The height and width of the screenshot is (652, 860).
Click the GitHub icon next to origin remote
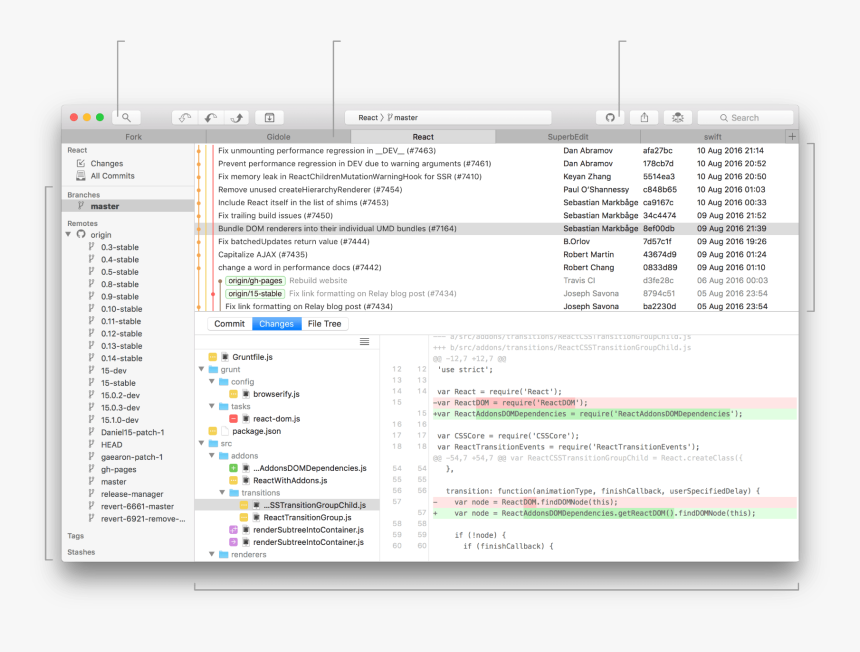pyautogui.click(x=82, y=235)
